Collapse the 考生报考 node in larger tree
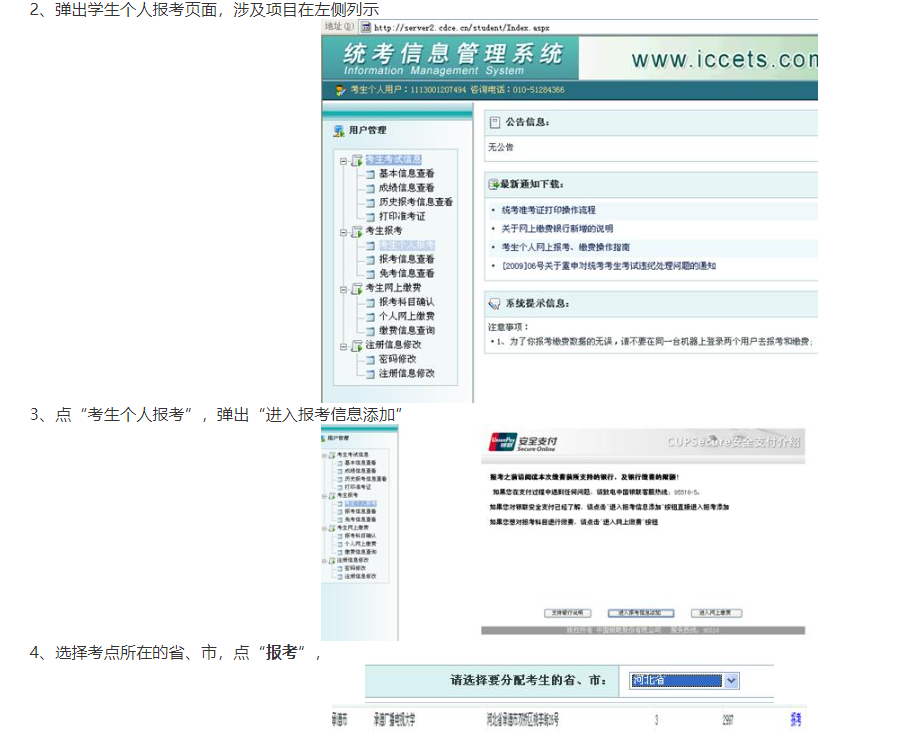Image resolution: width=898 pixels, height=736 pixels. pyautogui.click(x=343, y=232)
